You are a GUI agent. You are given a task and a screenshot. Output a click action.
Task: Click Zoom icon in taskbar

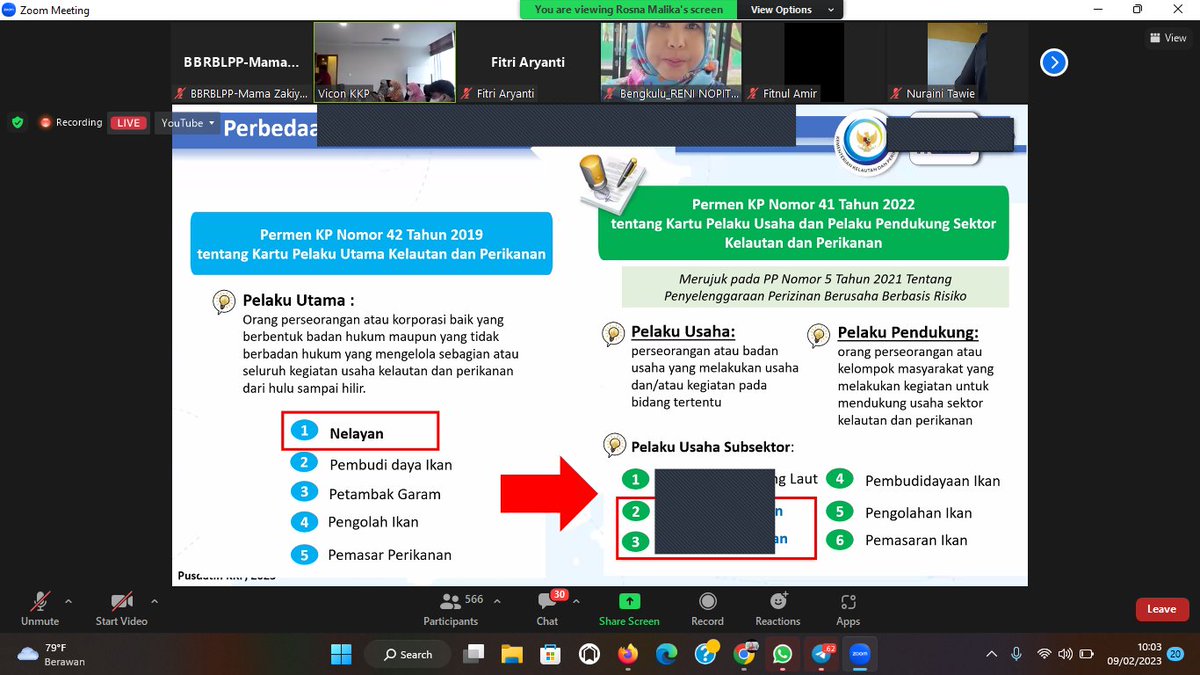tap(859, 654)
